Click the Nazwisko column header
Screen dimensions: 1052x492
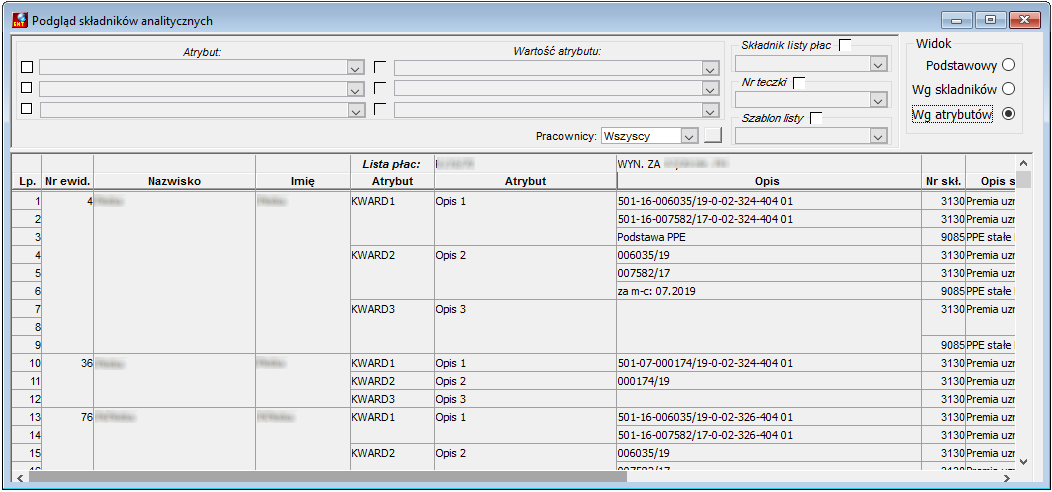[x=174, y=181]
